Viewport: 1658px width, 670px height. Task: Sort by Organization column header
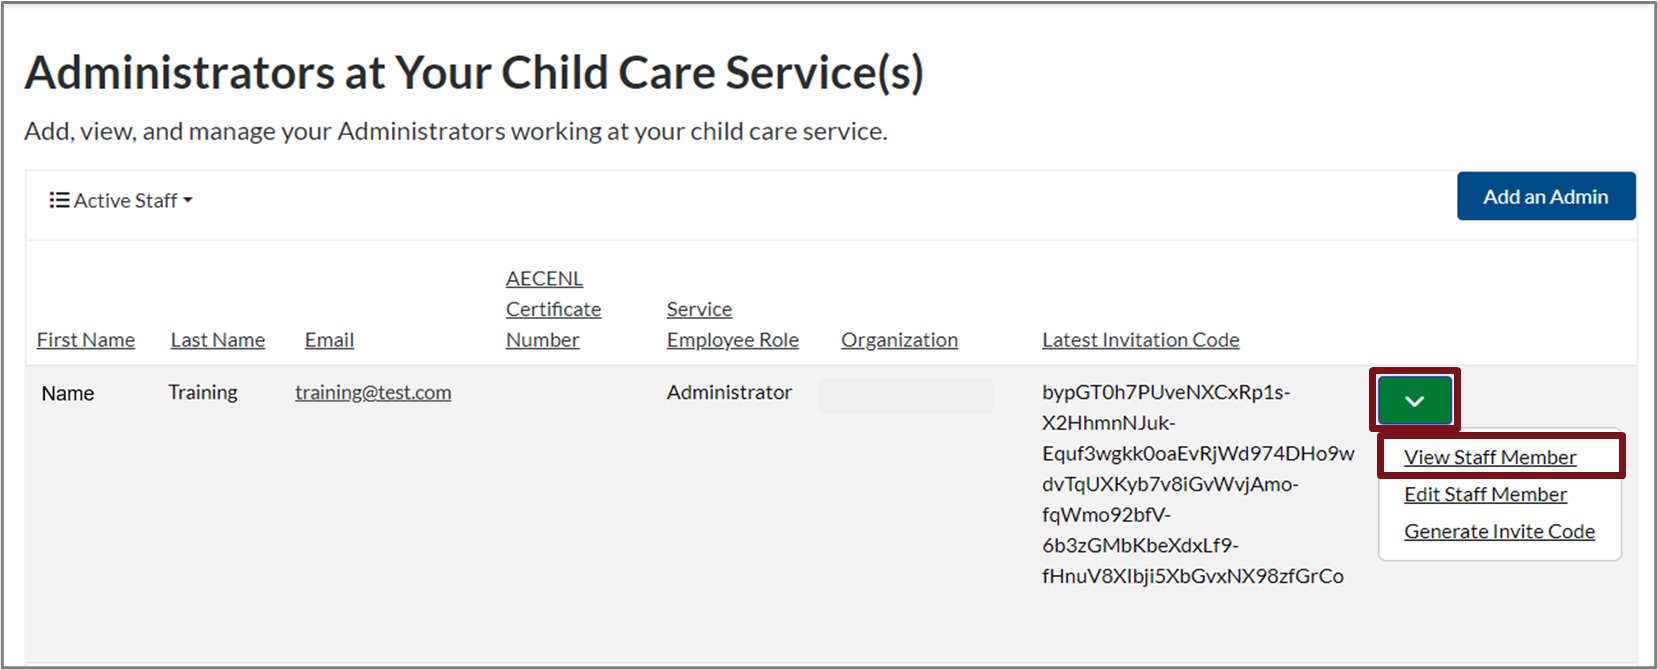pos(899,340)
